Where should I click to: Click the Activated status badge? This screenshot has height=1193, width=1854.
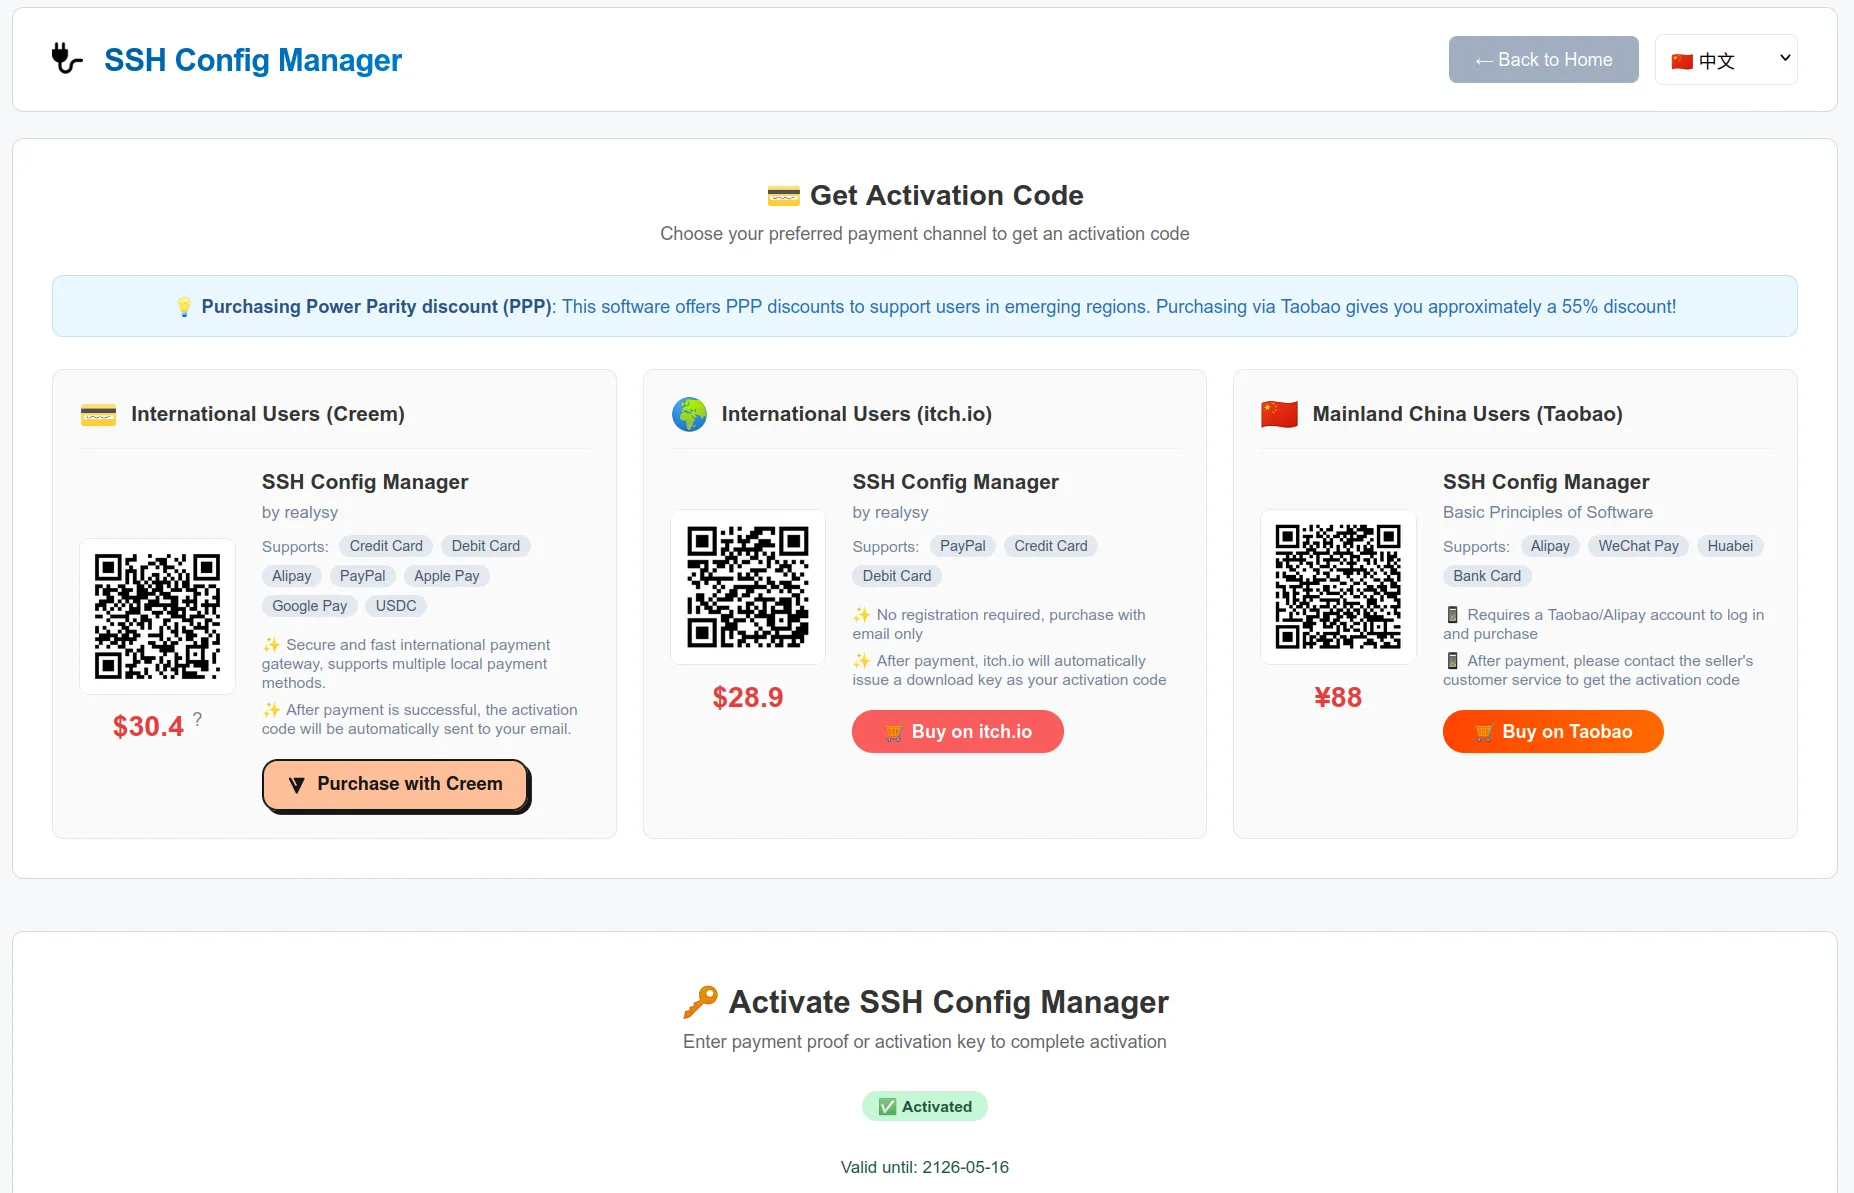[x=925, y=1107]
